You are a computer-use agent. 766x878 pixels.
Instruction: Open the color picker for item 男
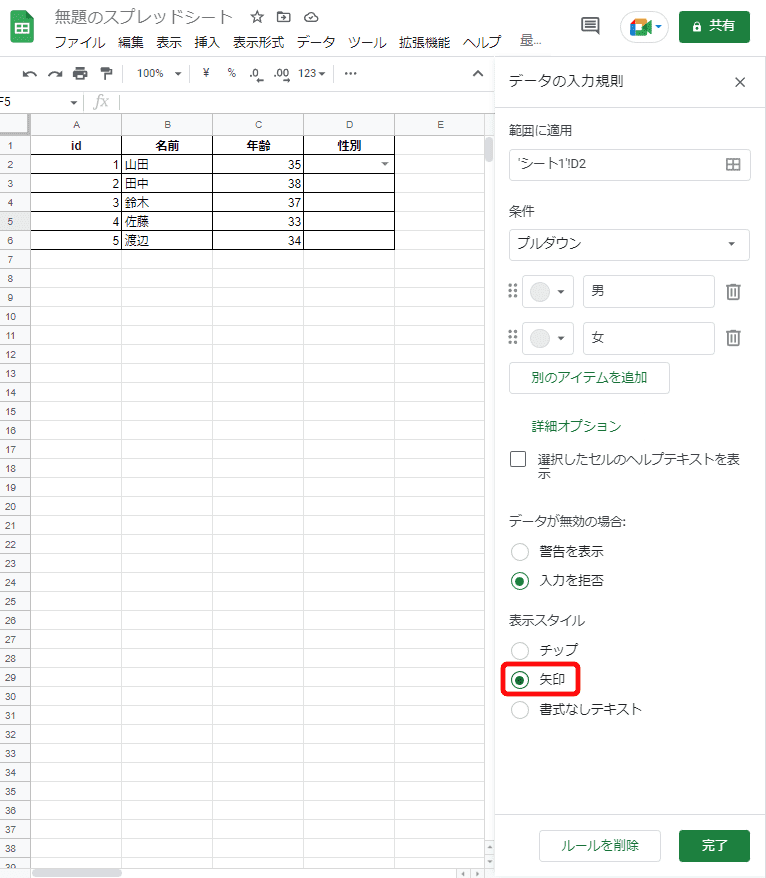548,291
